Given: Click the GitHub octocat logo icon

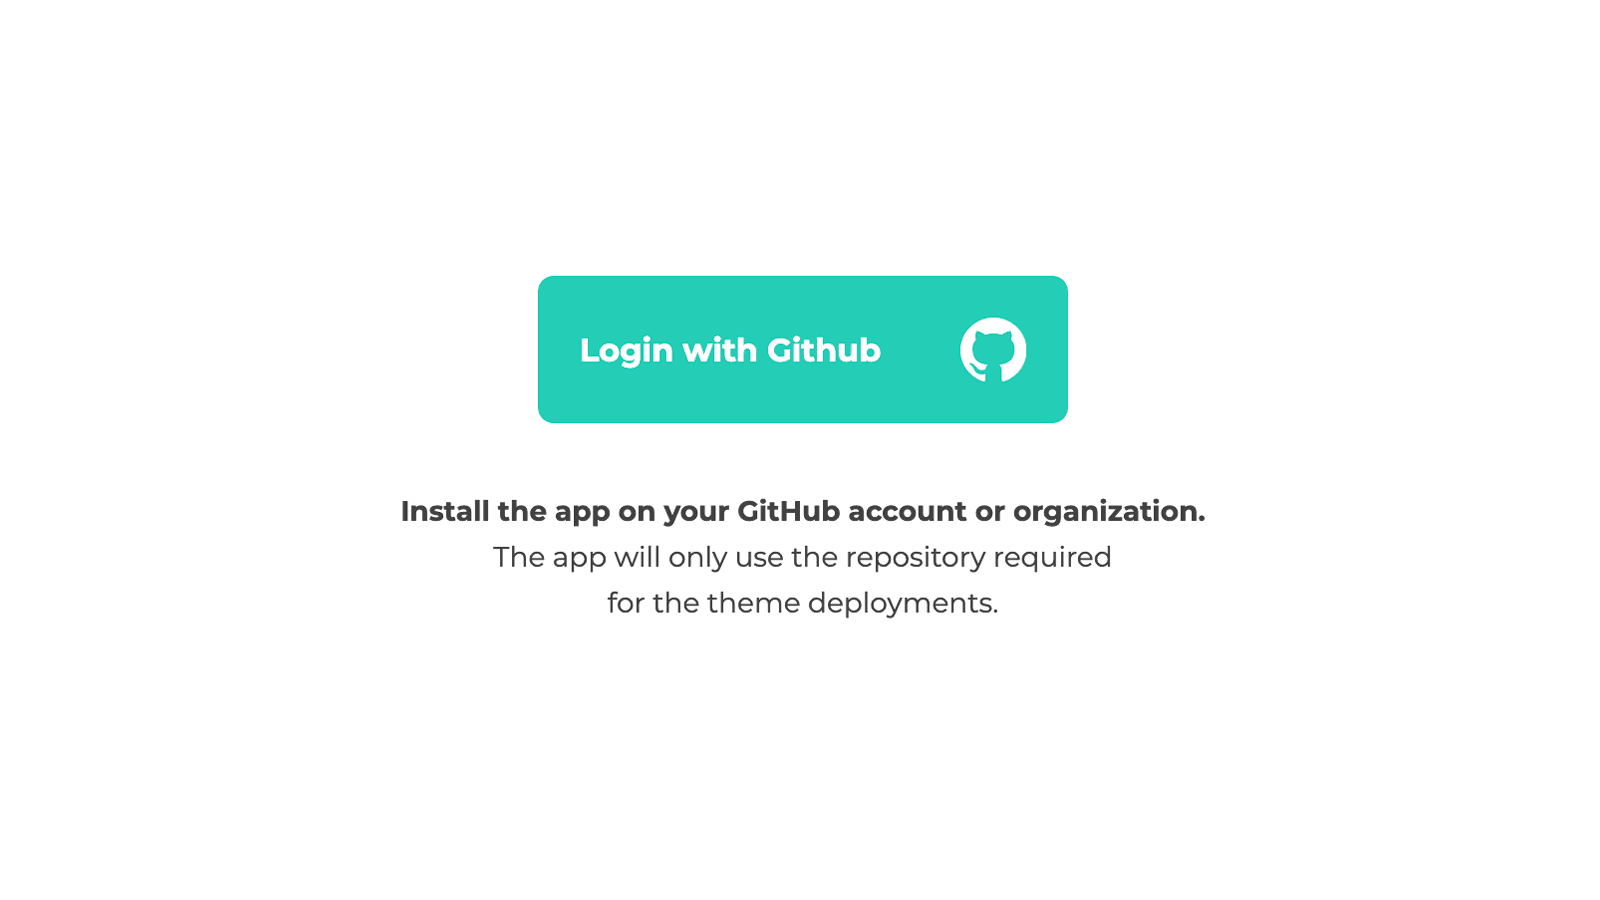Looking at the screenshot, I should click(x=993, y=350).
